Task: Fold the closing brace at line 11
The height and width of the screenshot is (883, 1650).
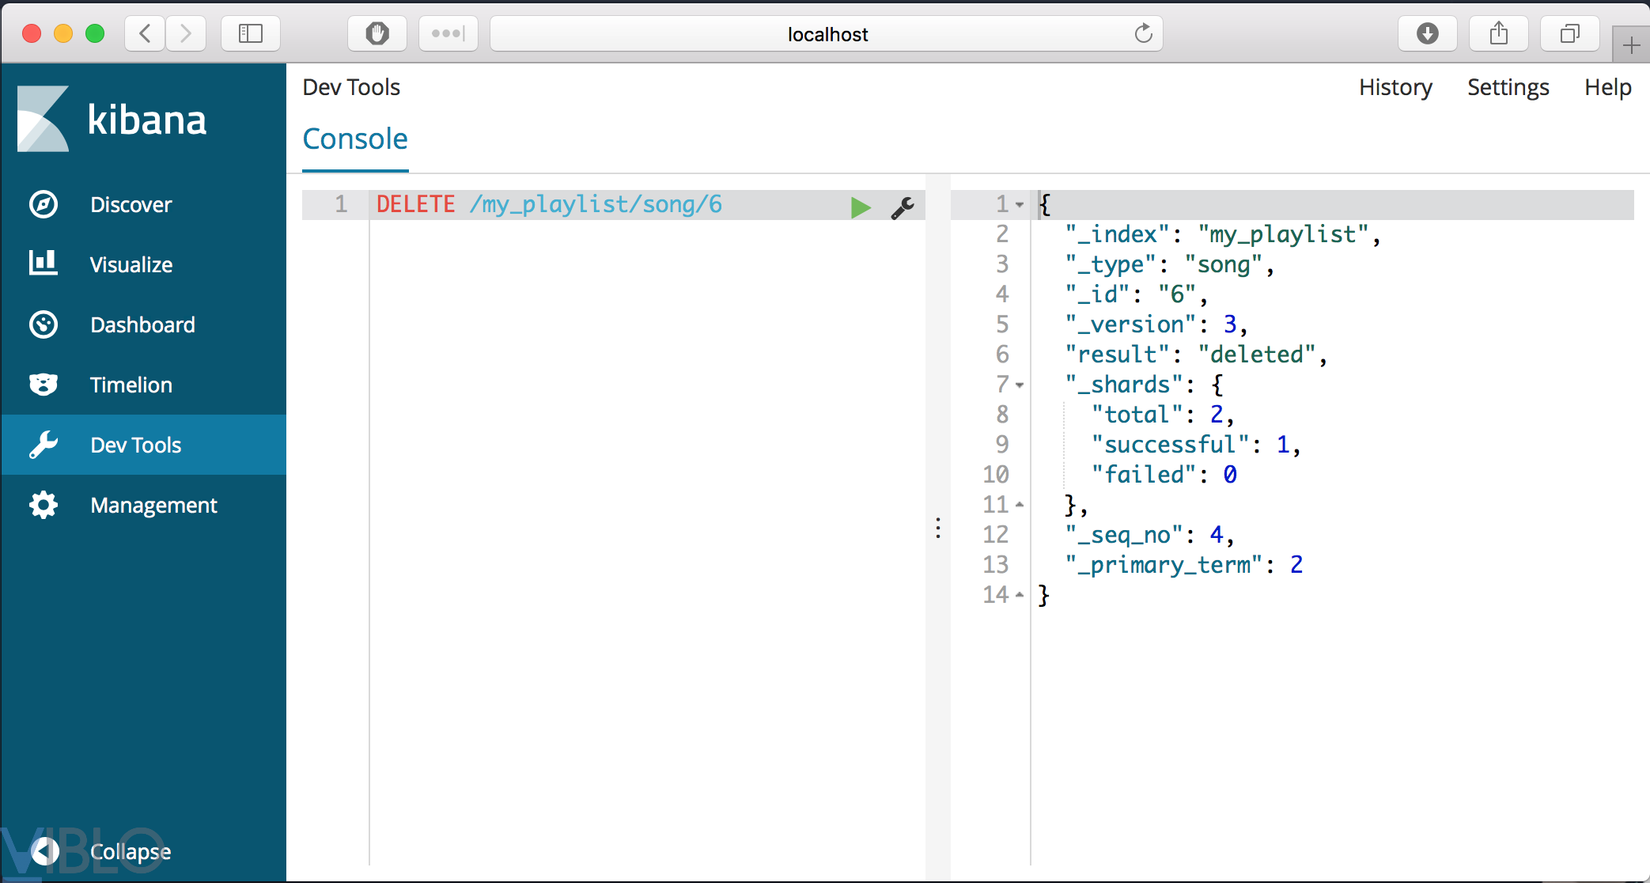Action: [1020, 505]
